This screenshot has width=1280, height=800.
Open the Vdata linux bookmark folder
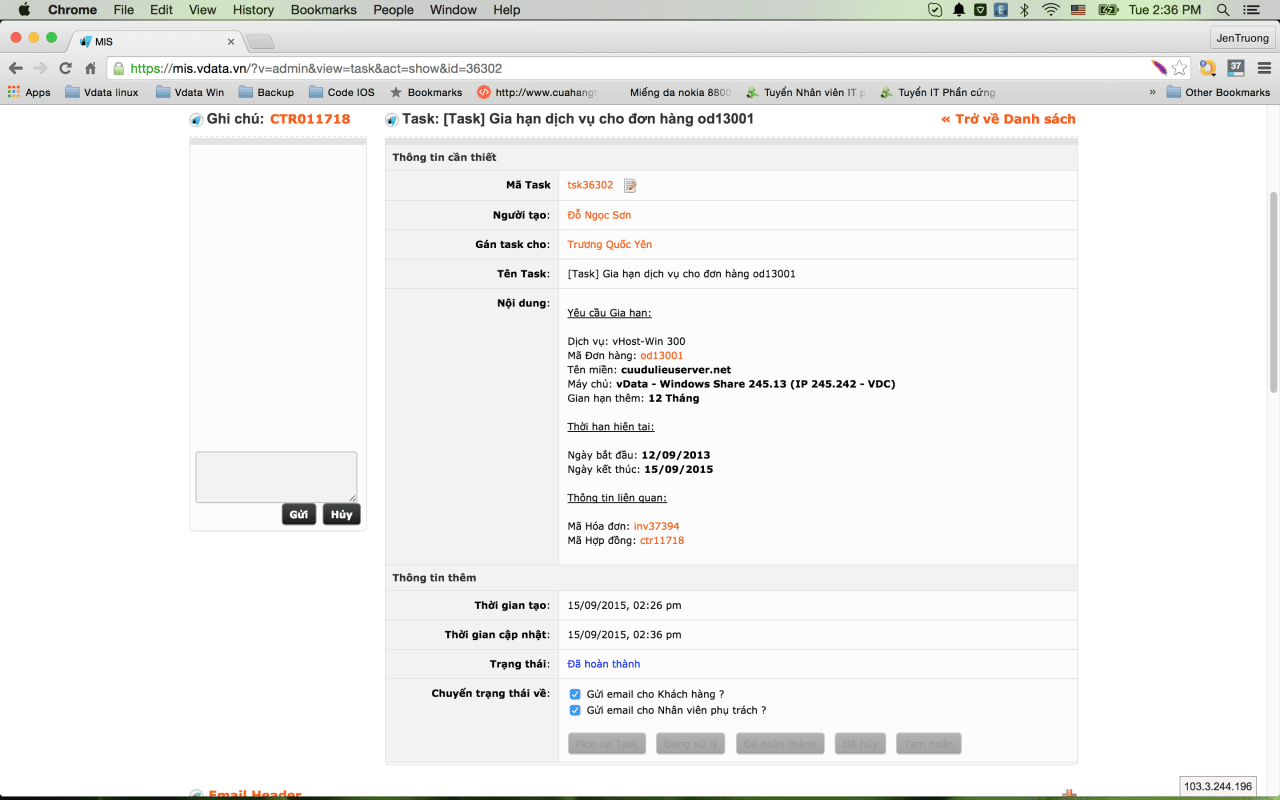pos(101,92)
